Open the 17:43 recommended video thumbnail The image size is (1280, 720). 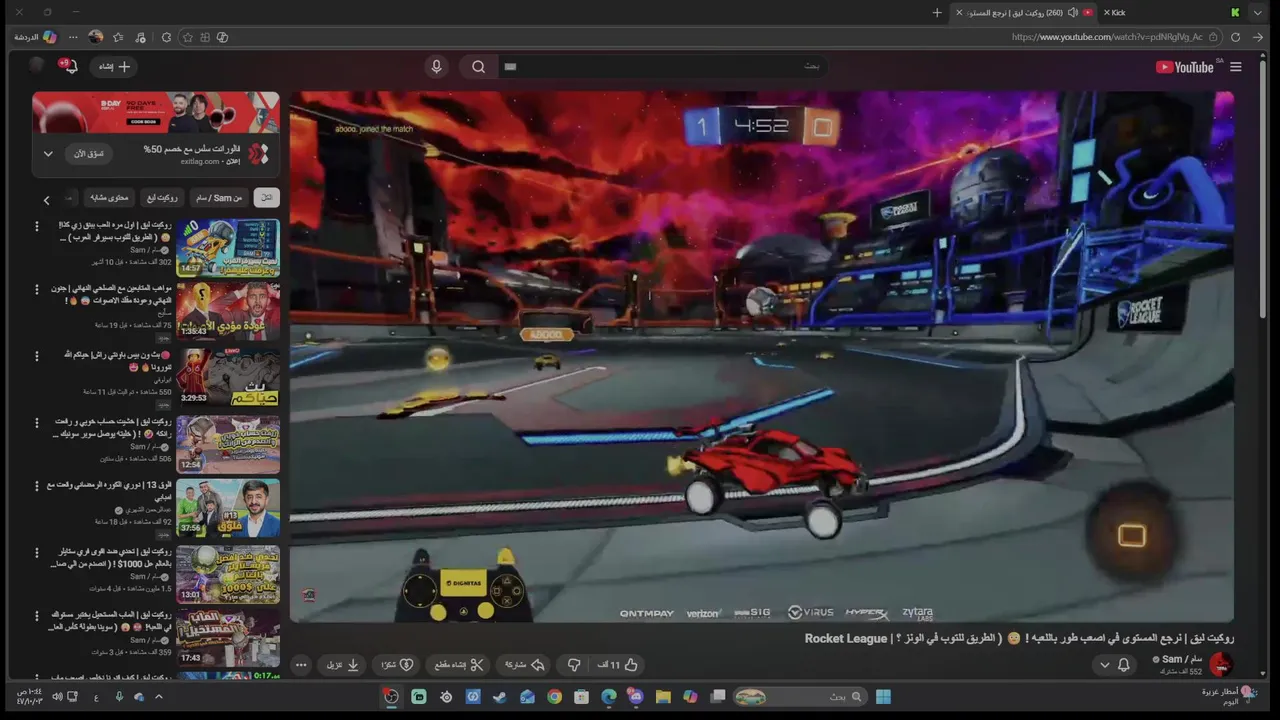[x=228, y=638]
